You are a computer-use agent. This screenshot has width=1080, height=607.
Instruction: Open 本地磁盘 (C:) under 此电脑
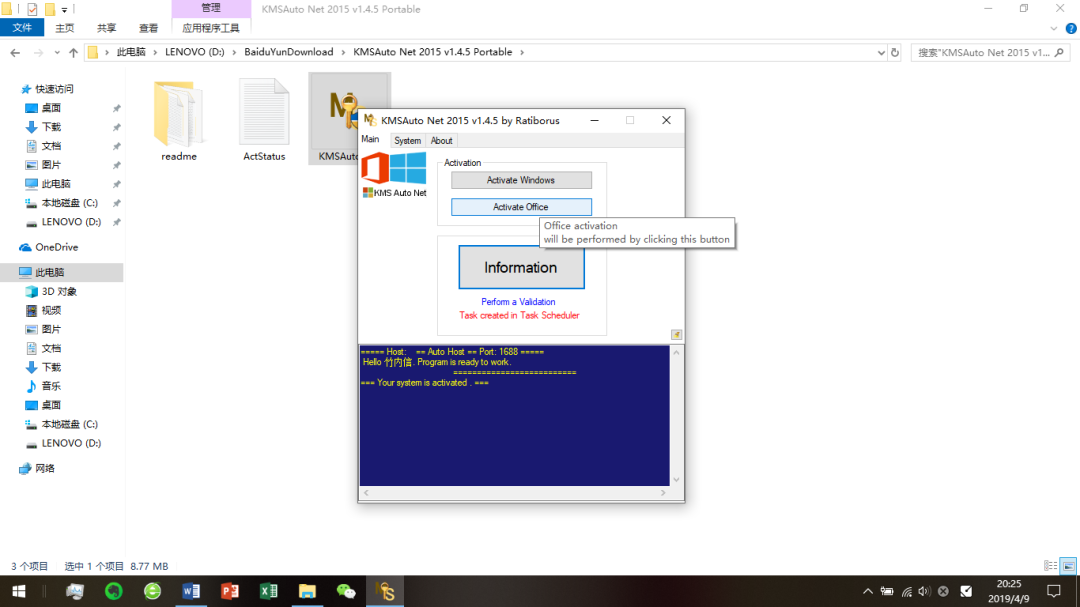pos(69,424)
